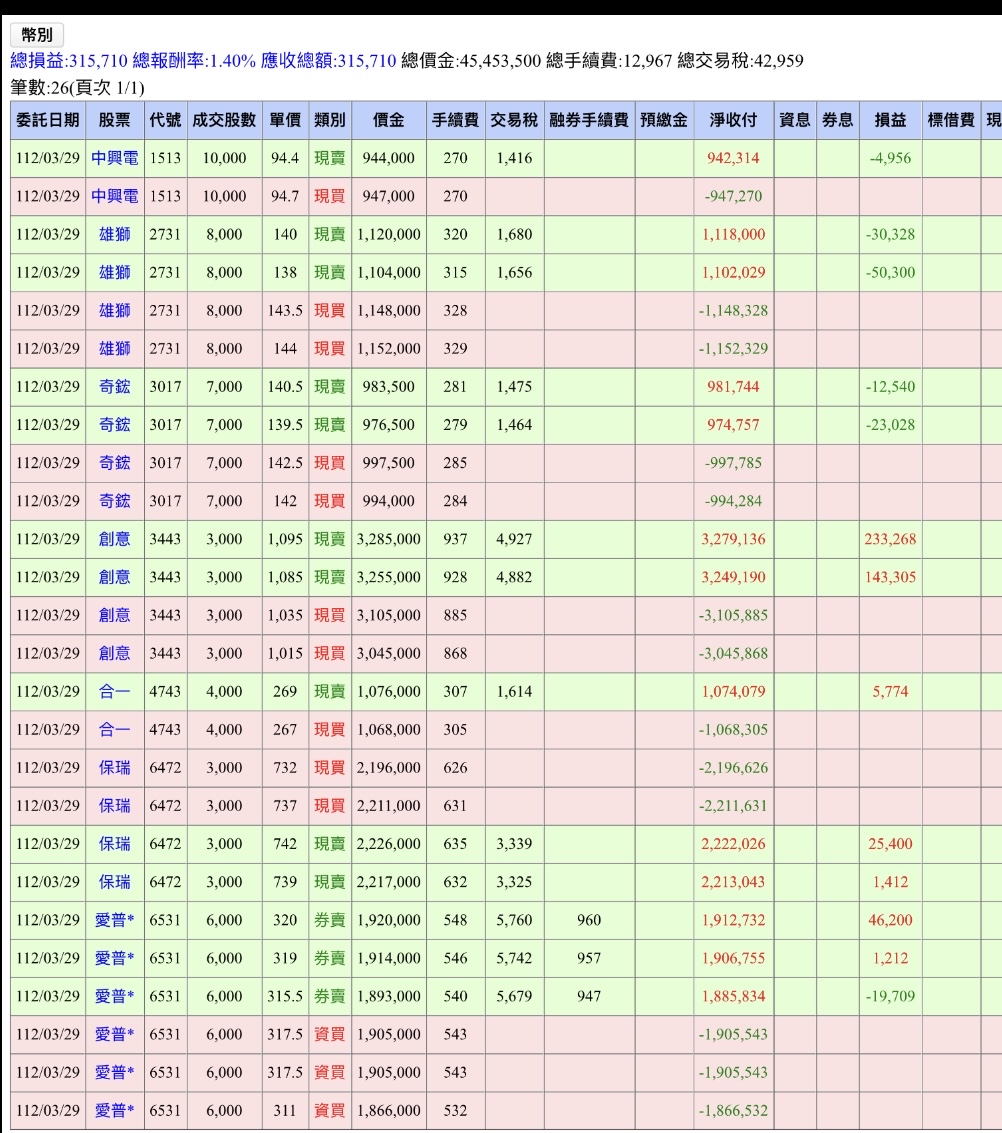The image size is (1002, 1133).
Task: Click the 幣別 button
Action: [x=37, y=35]
